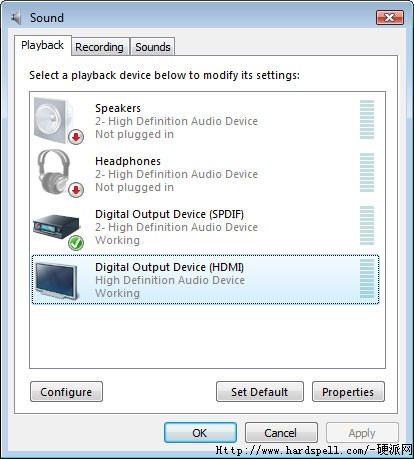Close the Sound dialog window

(390, 17)
